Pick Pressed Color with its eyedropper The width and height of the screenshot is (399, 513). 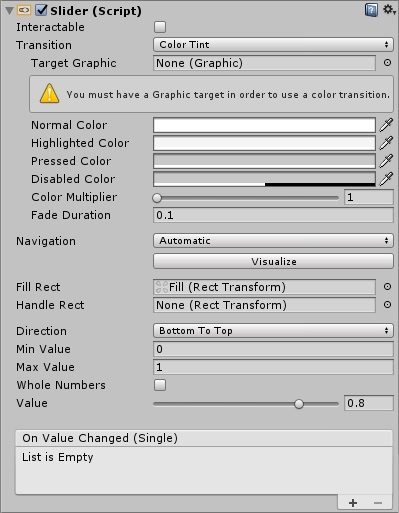[x=386, y=161]
